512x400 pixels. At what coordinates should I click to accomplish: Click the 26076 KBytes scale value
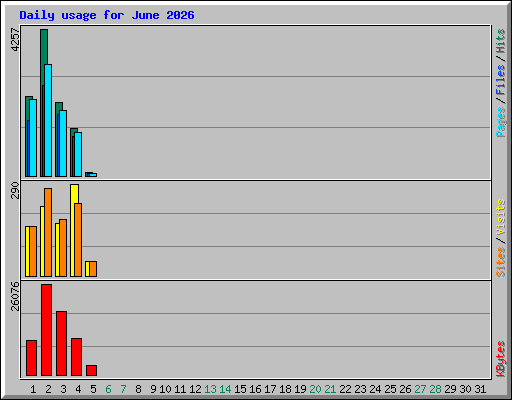pos(15,296)
